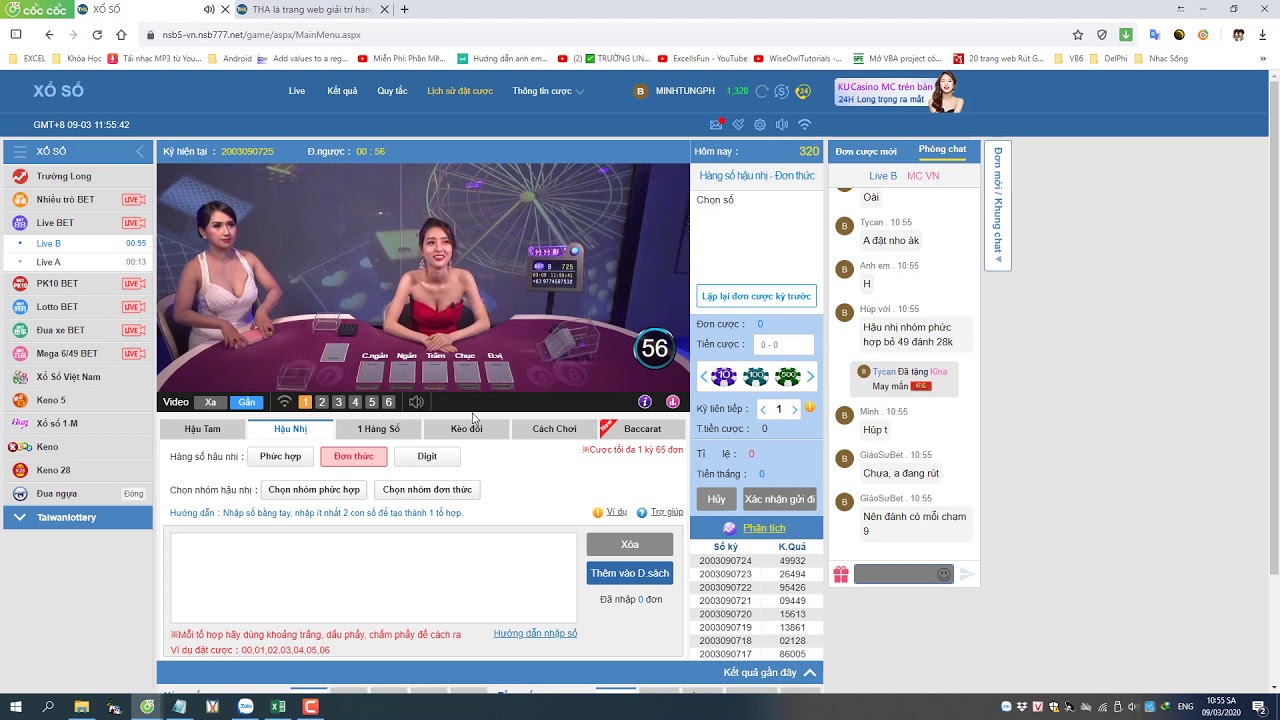The height and width of the screenshot is (720, 1280).
Task: Open the dollar transfer icon
Action: click(782, 91)
